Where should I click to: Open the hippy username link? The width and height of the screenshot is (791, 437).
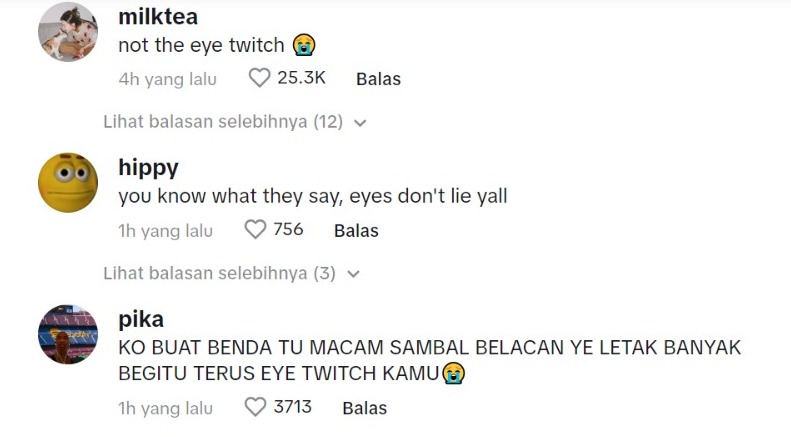tap(148, 167)
